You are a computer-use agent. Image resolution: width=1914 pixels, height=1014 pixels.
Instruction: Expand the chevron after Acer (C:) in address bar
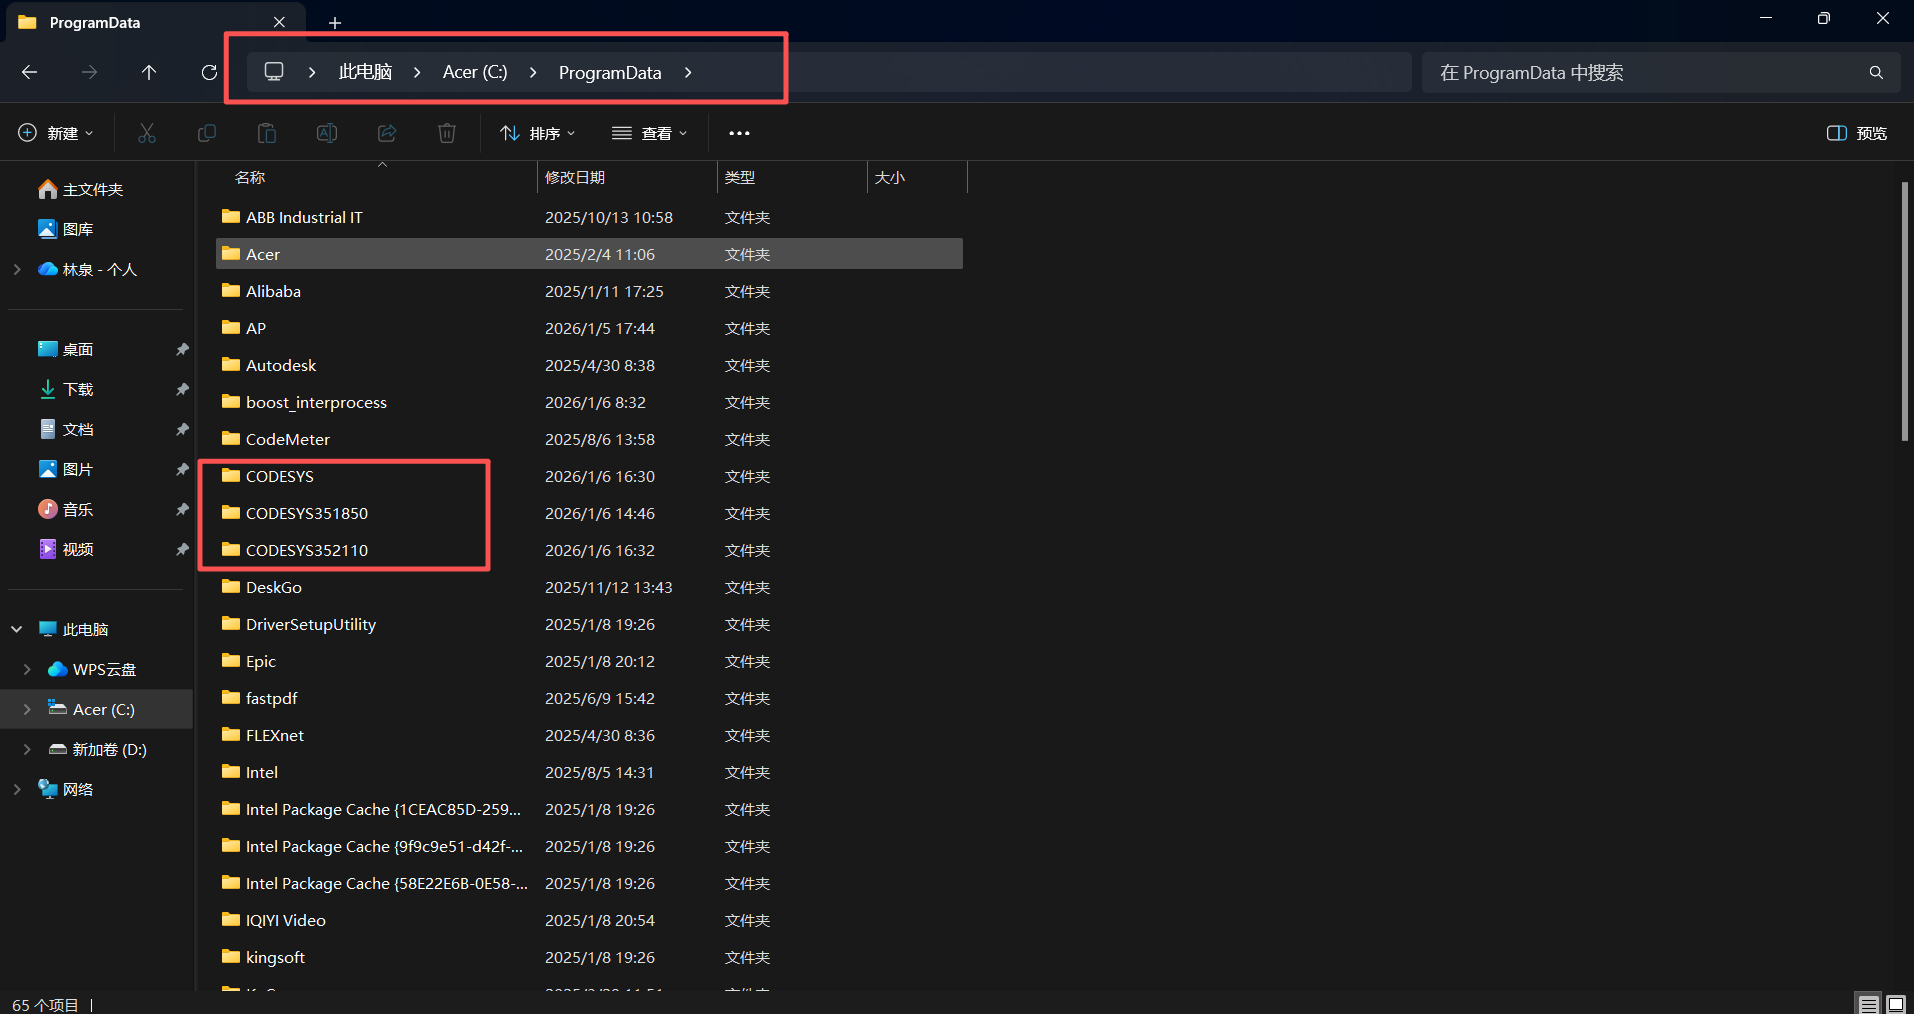[533, 72]
